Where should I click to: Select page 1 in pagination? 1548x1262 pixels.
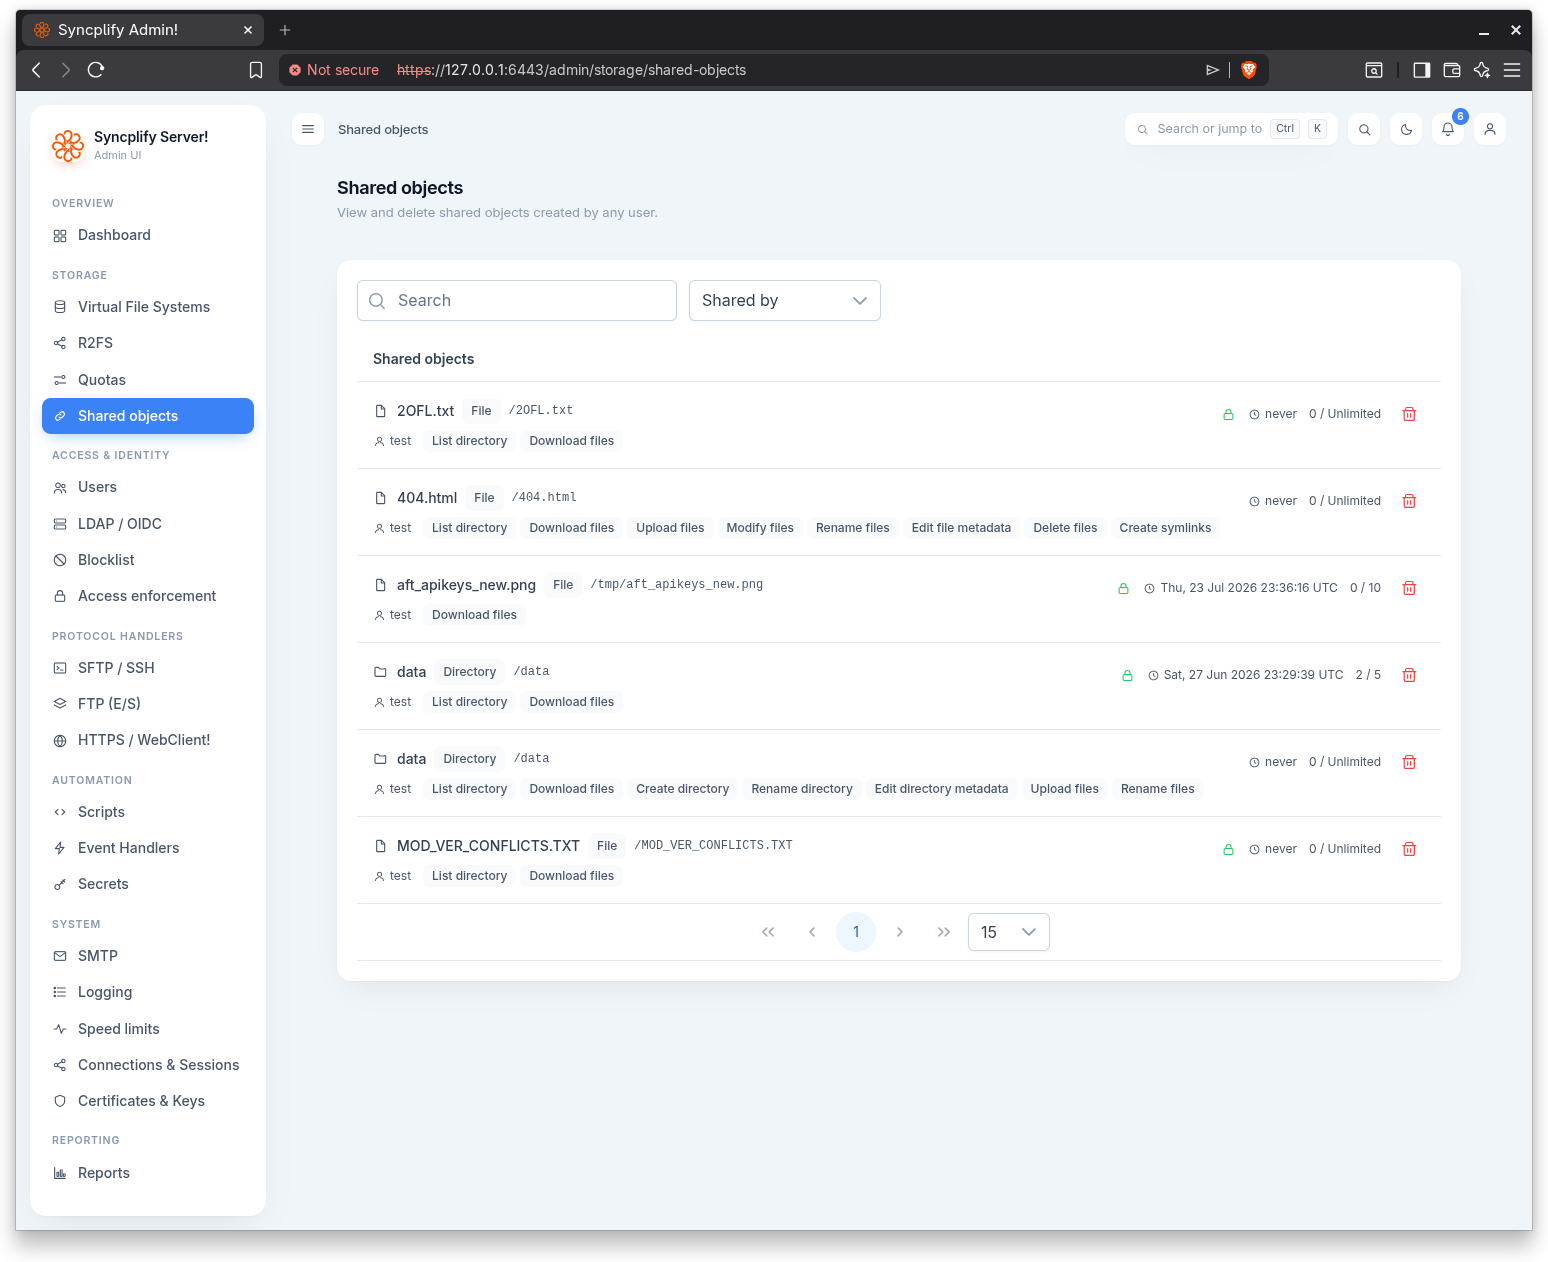point(856,932)
